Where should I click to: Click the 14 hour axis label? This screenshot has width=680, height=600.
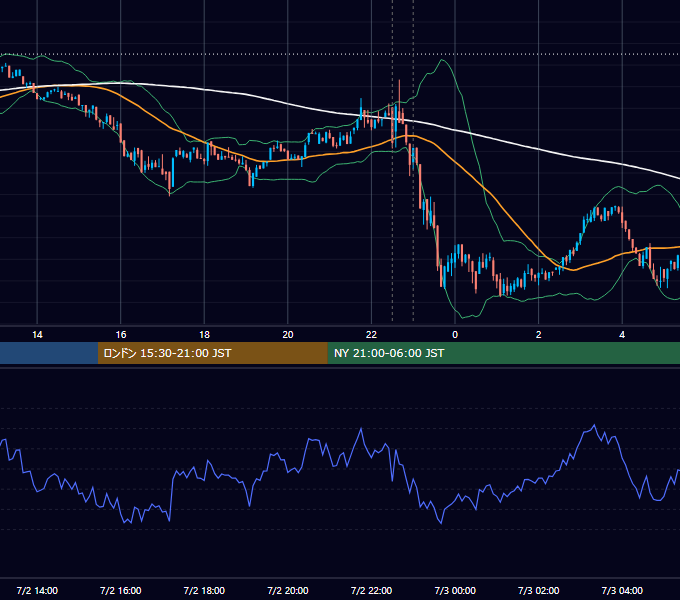37,335
